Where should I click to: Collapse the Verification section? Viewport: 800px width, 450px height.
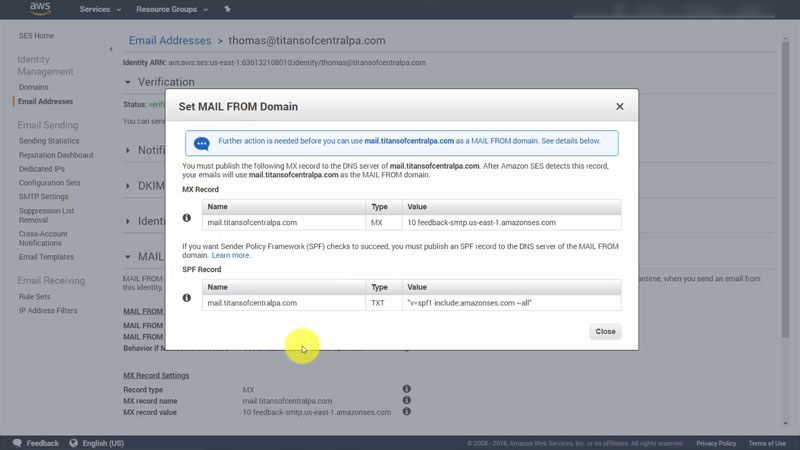coord(128,82)
